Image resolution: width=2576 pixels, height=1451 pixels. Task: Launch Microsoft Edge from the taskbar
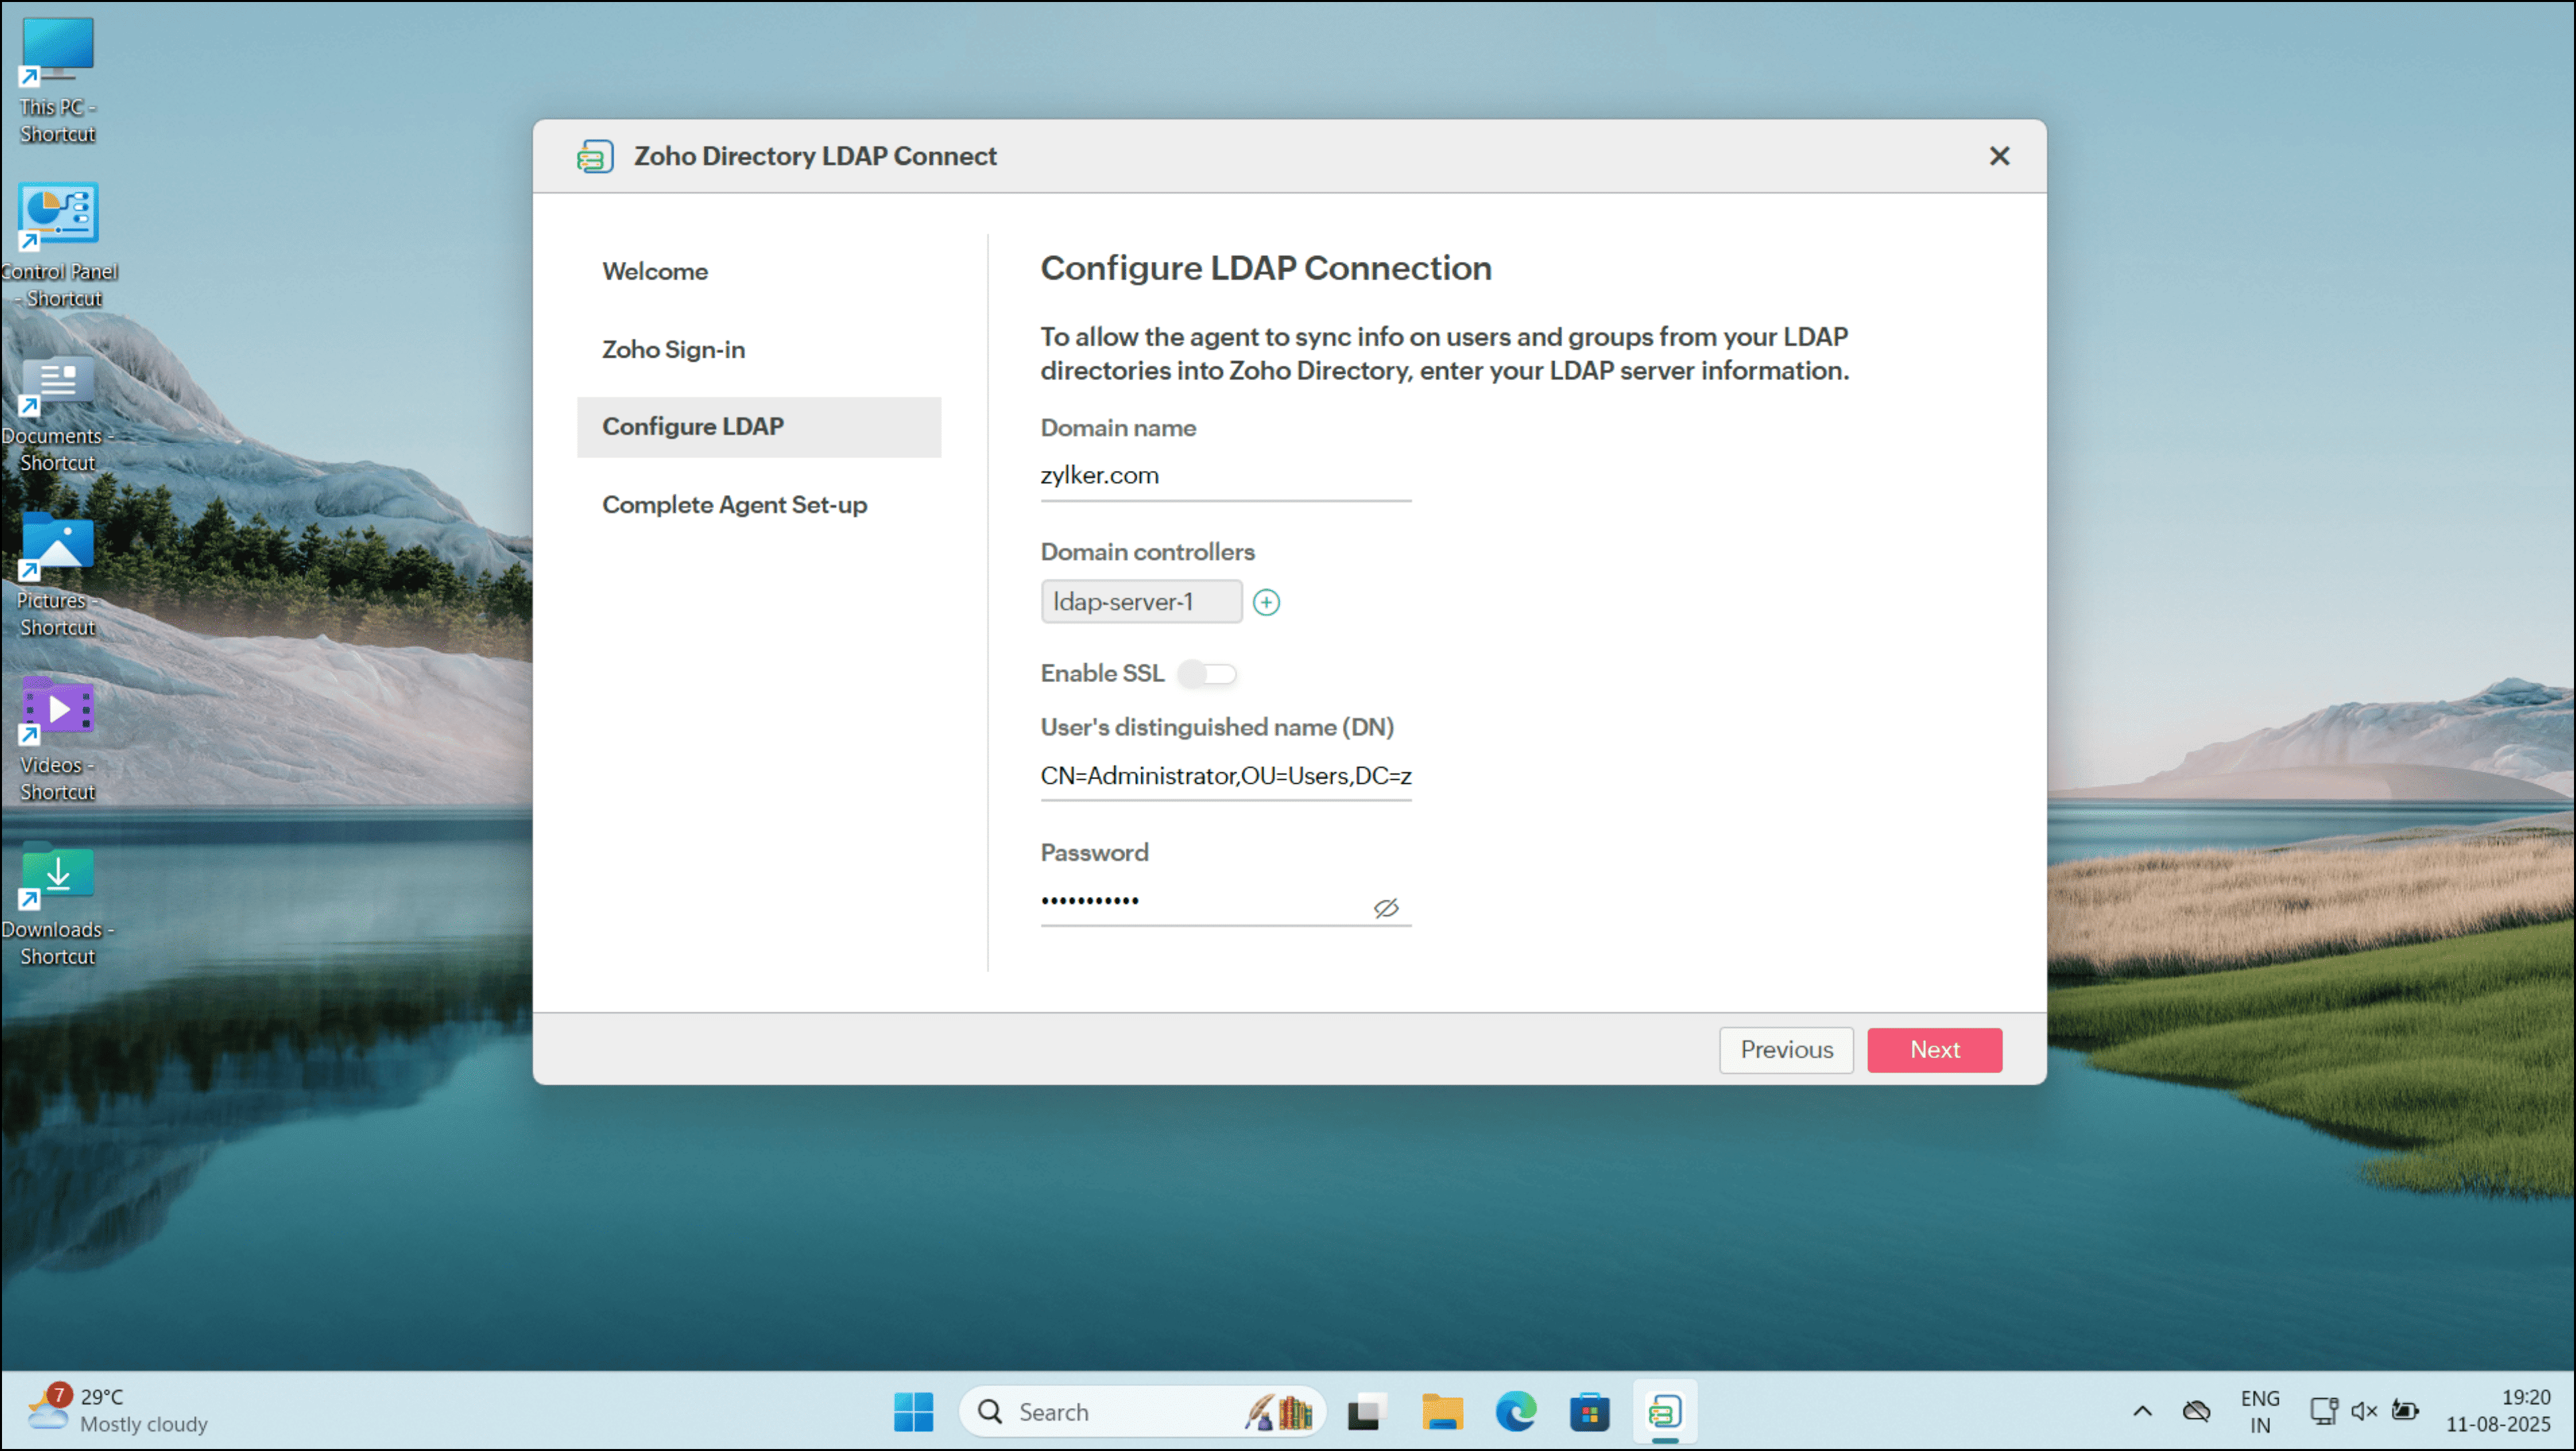pyautogui.click(x=1515, y=1412)
